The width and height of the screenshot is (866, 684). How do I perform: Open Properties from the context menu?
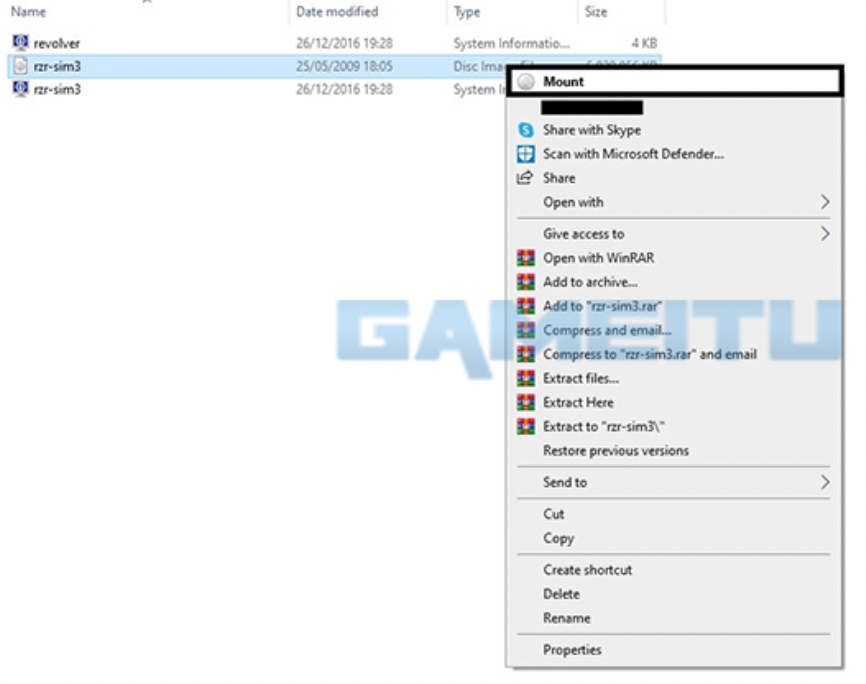[572, 650]
